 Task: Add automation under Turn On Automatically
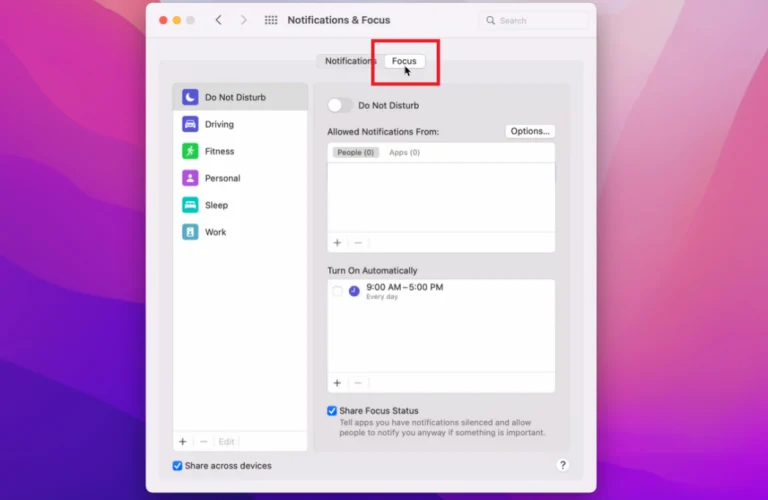click(x=337, y=383)
